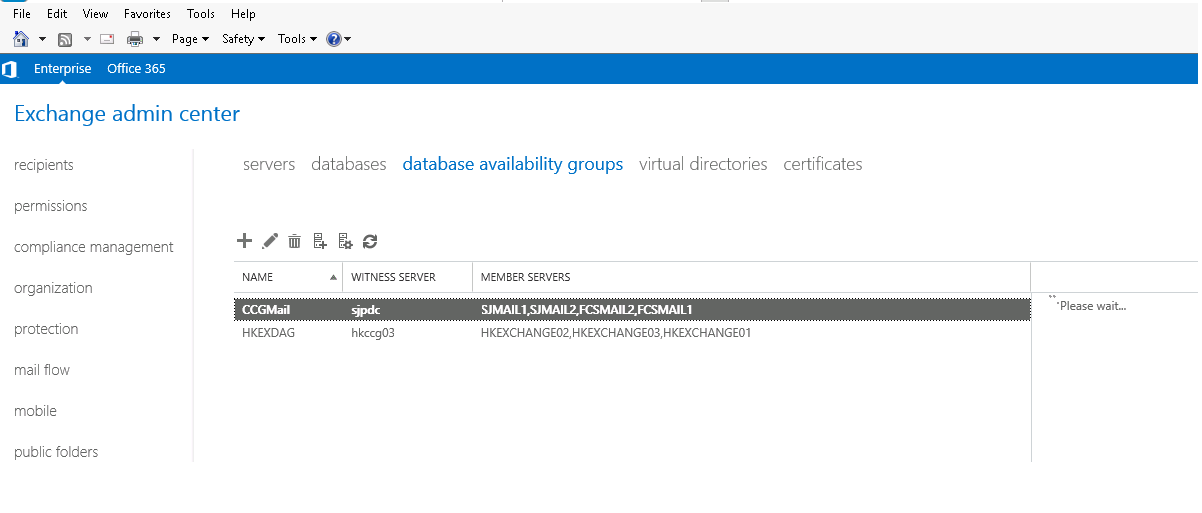Open compliance management in left navigation
Image resolution: width=1202 pixels, height=513 pixels.
coord(94,247)
